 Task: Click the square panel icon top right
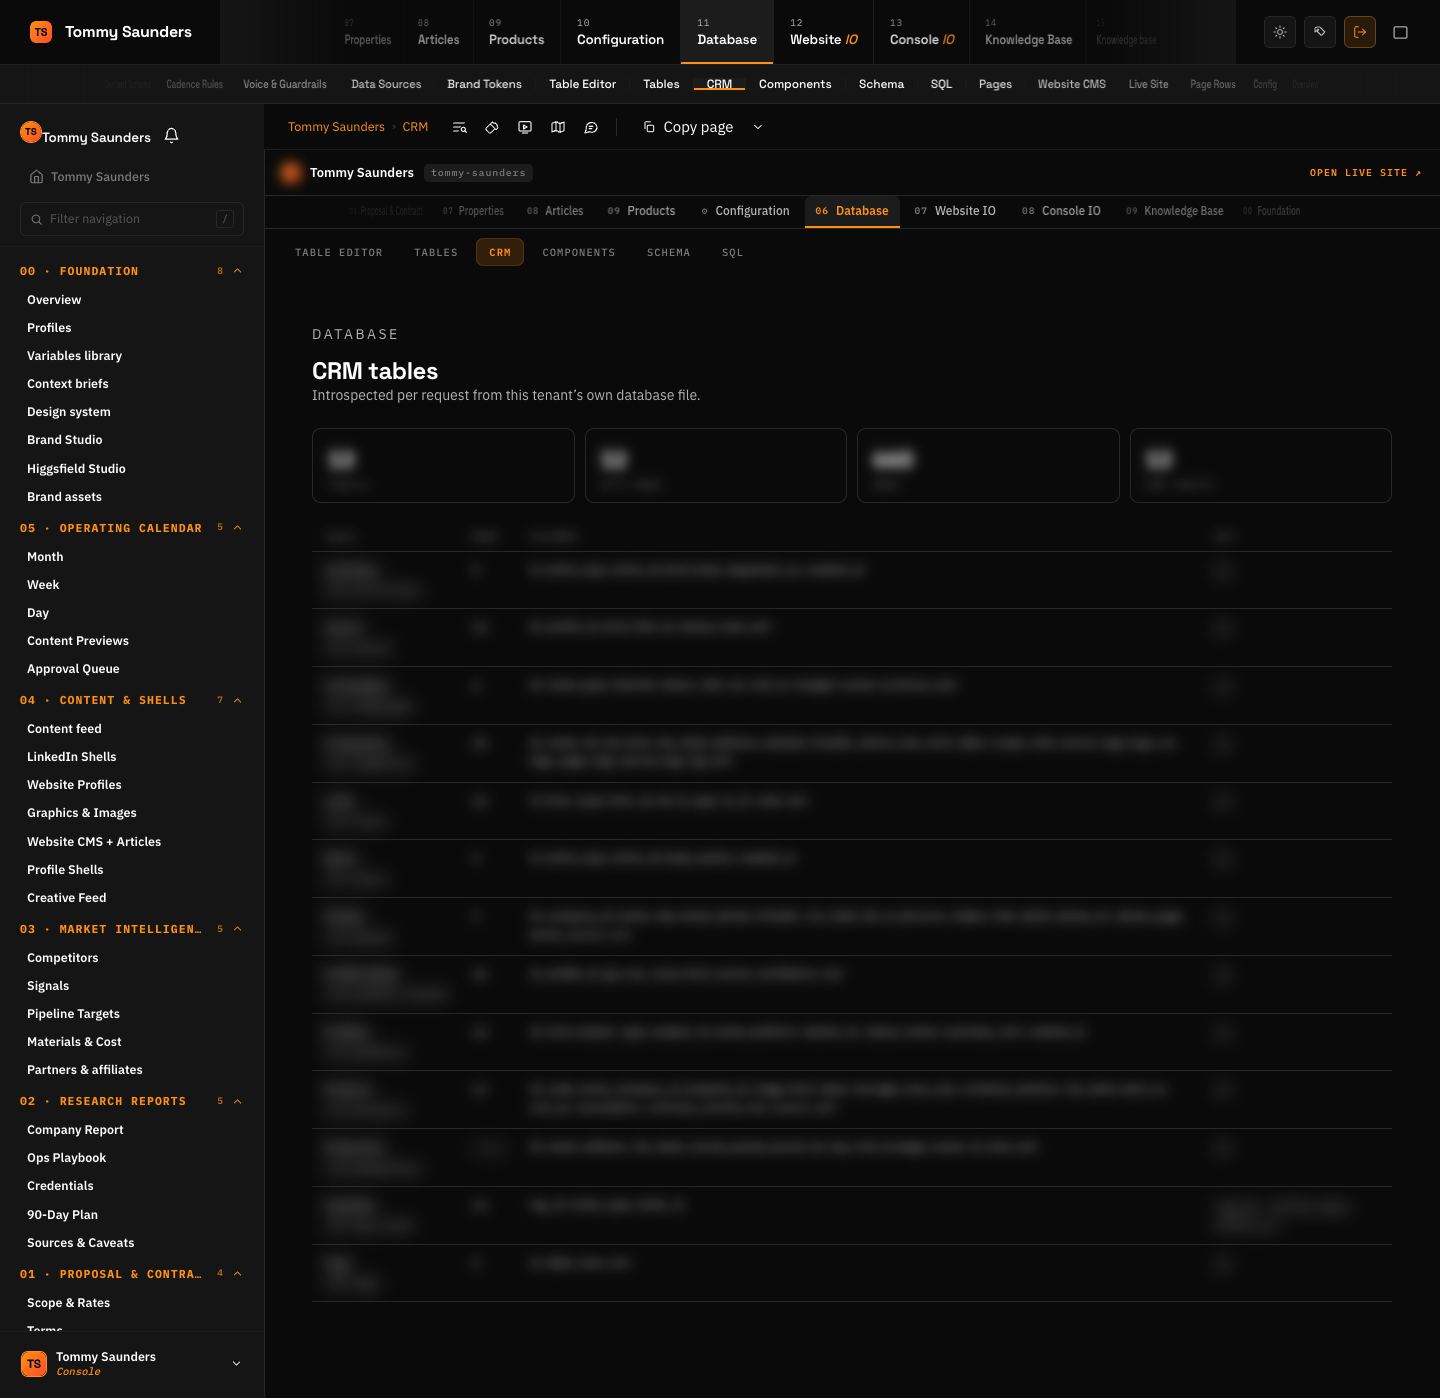coord(1401,32)
